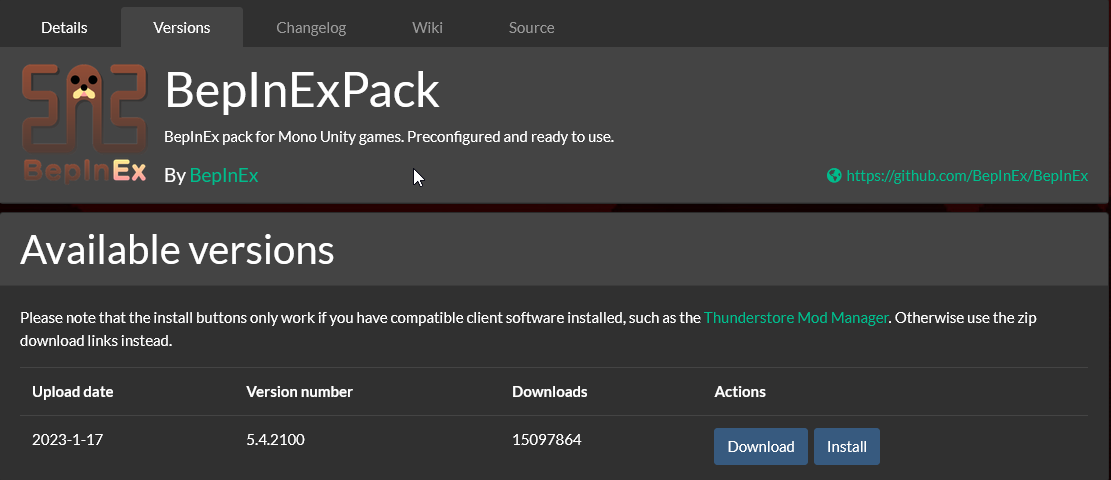
Task: Click the Downloads column header
Action: coord(549,392)
